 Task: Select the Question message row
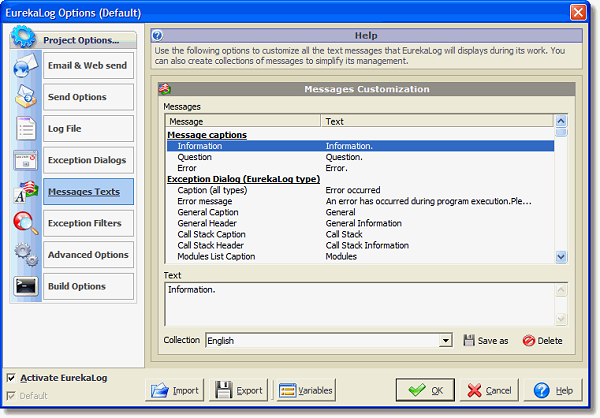tap(360, 157)
